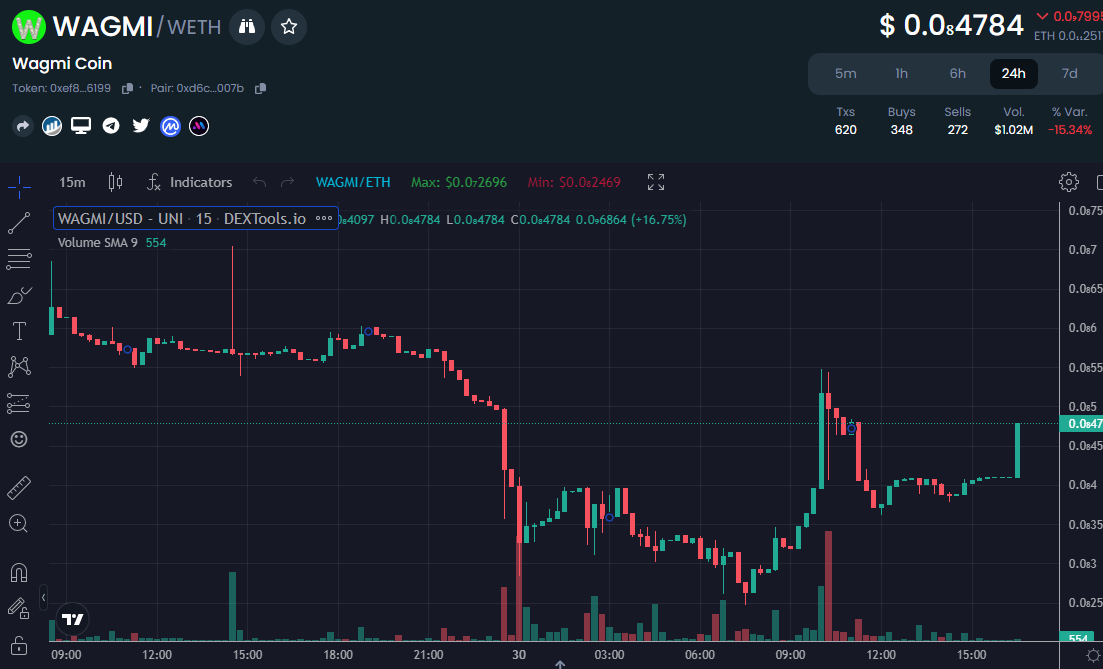Click the Wagmi Coin name text
Image resolution: width=1103 pixels, height=669 pixels.
click(63, 64)
